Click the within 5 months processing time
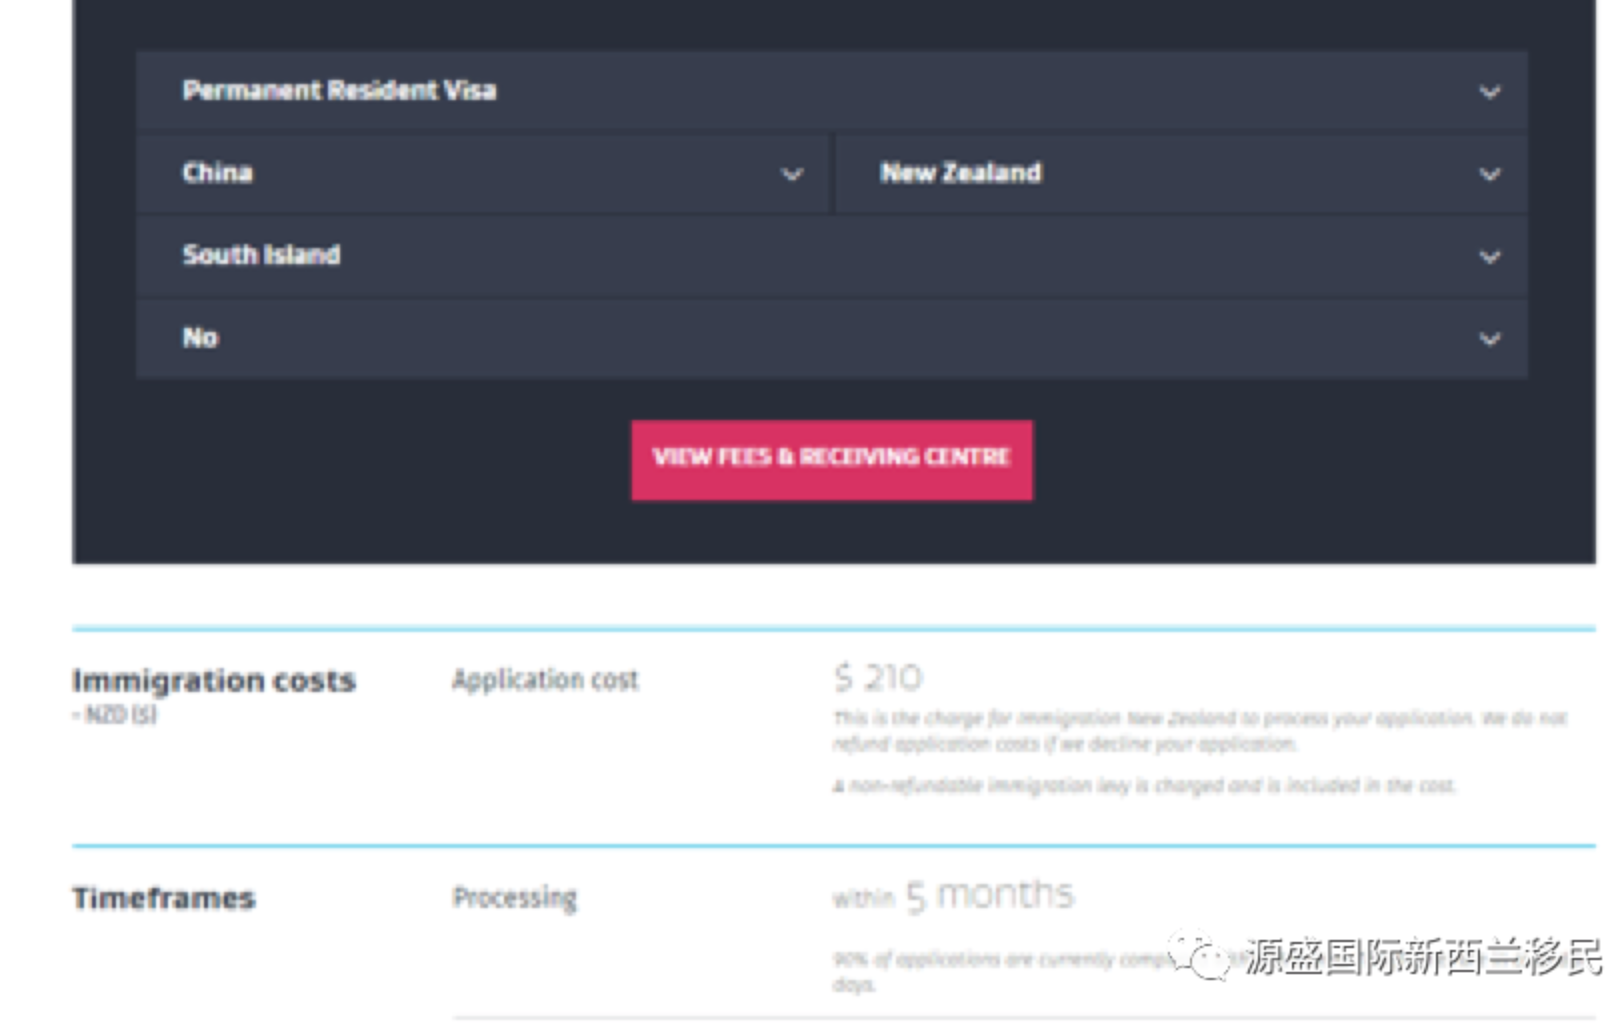The height and width of the screenshot is (1032, 1620). pyautogui.click(x=953, y=895)
